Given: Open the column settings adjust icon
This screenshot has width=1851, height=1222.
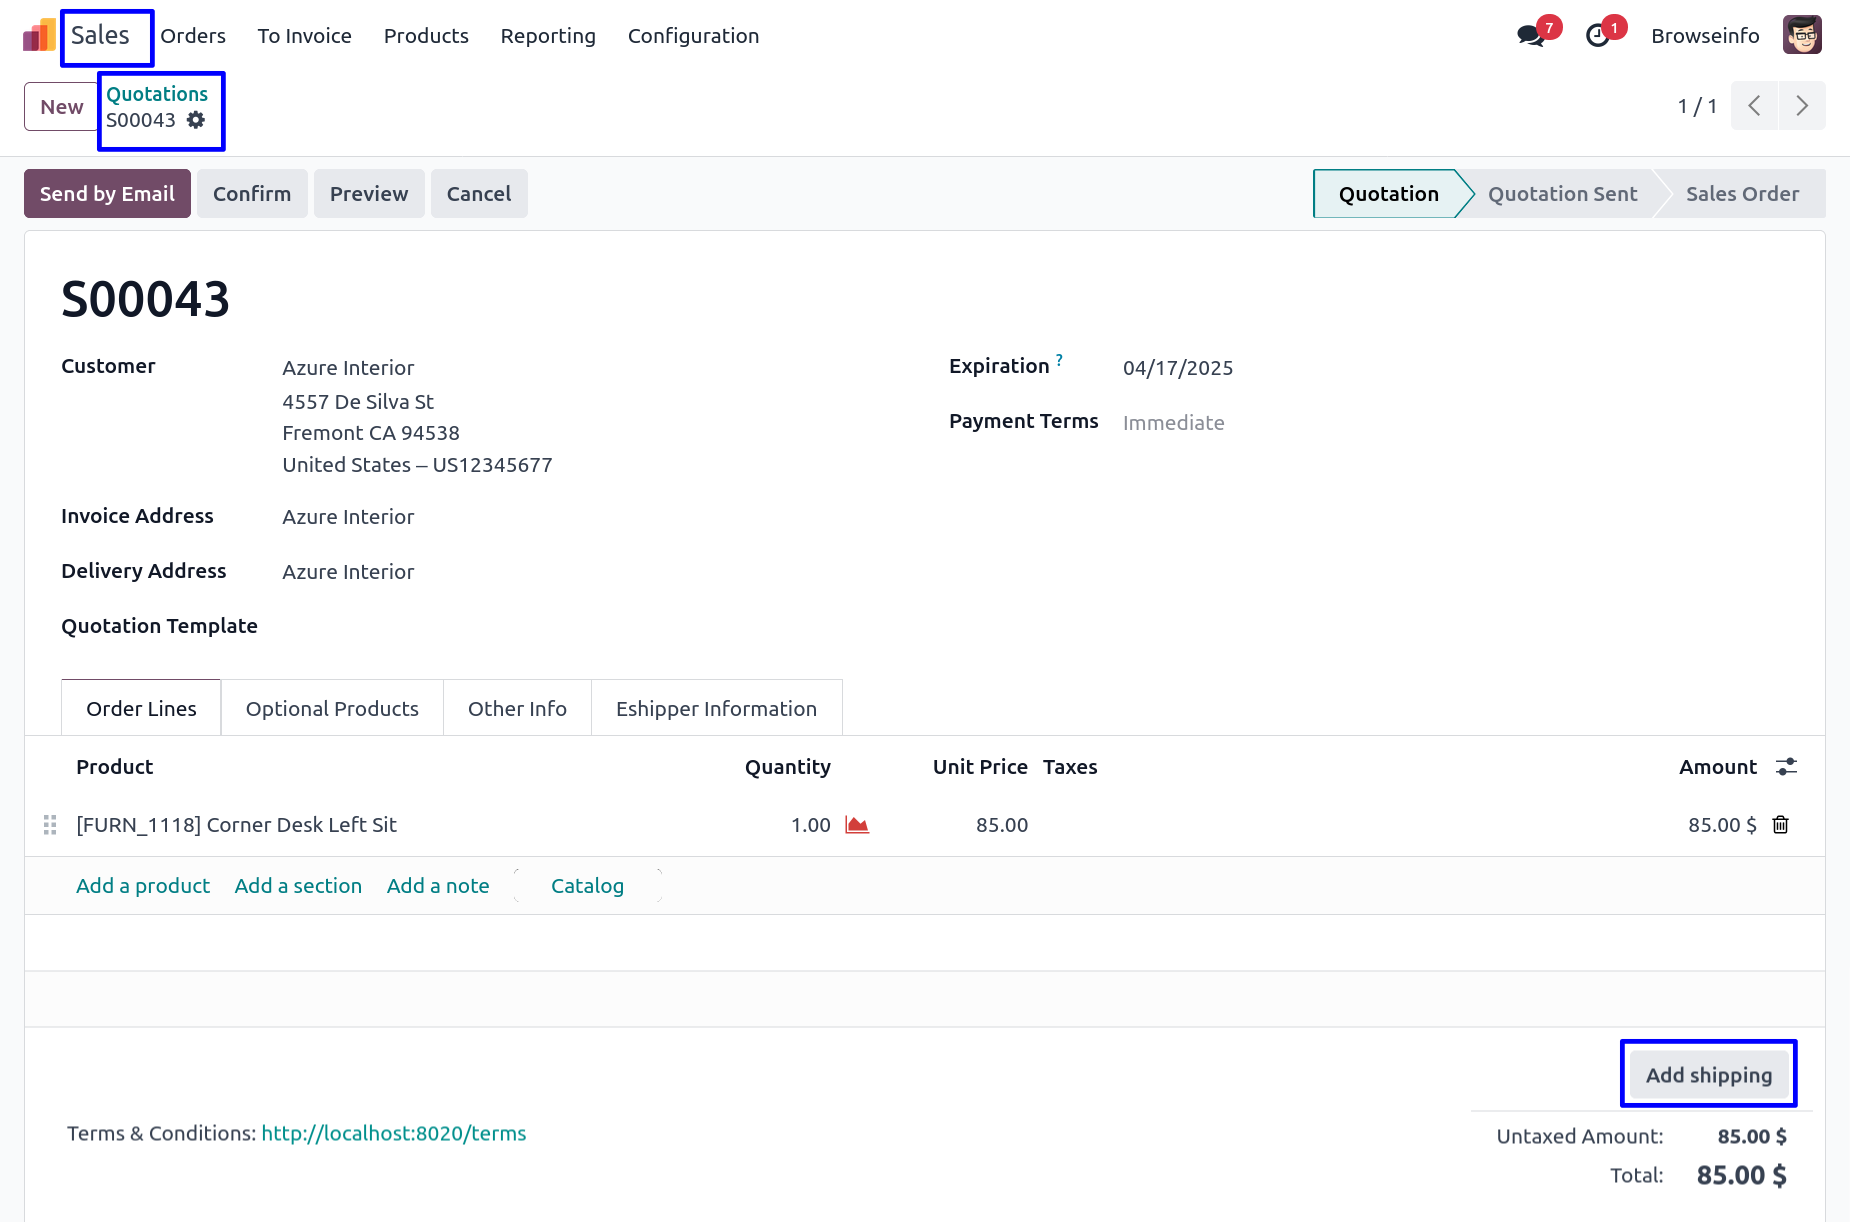Looking at the screenshot, I should click(x=1786, y=767).
